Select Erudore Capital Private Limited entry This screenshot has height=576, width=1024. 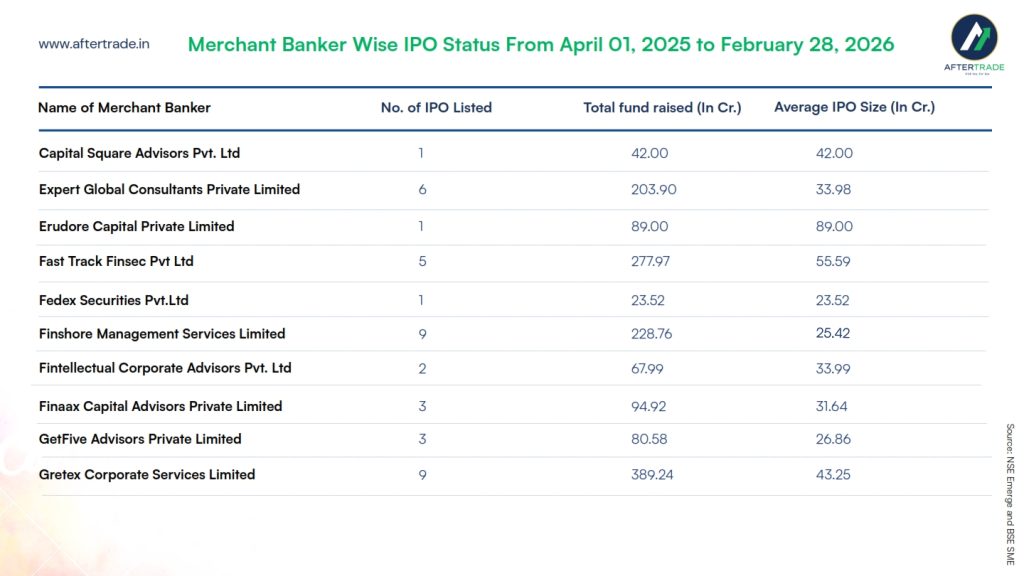point(136,226)
